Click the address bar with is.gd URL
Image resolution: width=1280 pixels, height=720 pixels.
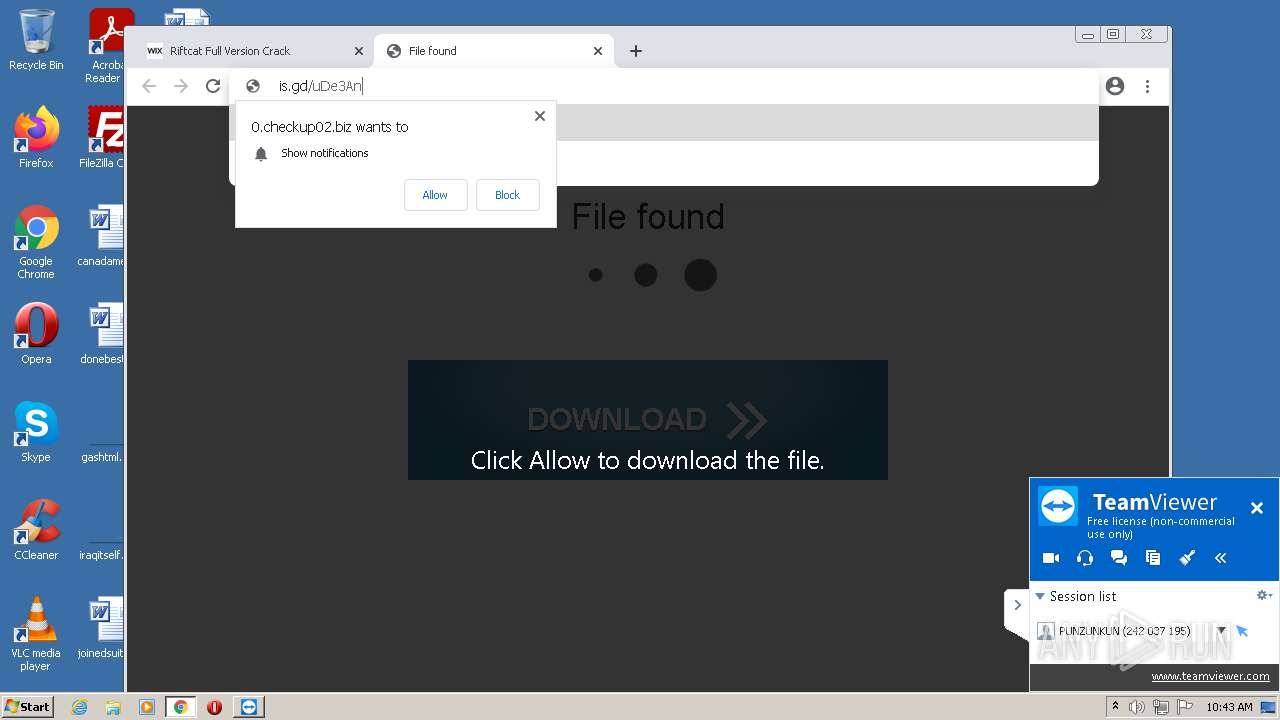(664, 86)
